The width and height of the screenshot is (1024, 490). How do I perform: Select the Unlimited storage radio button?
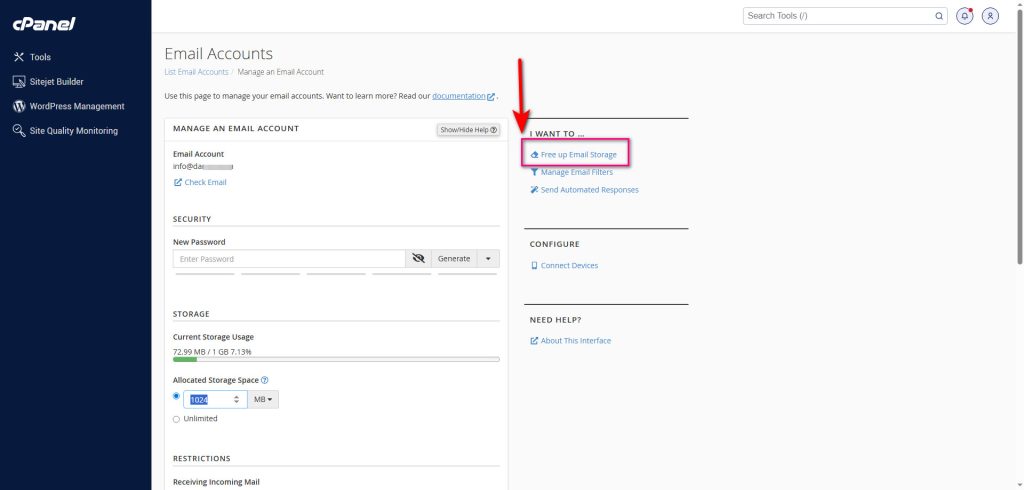point(177,419)
